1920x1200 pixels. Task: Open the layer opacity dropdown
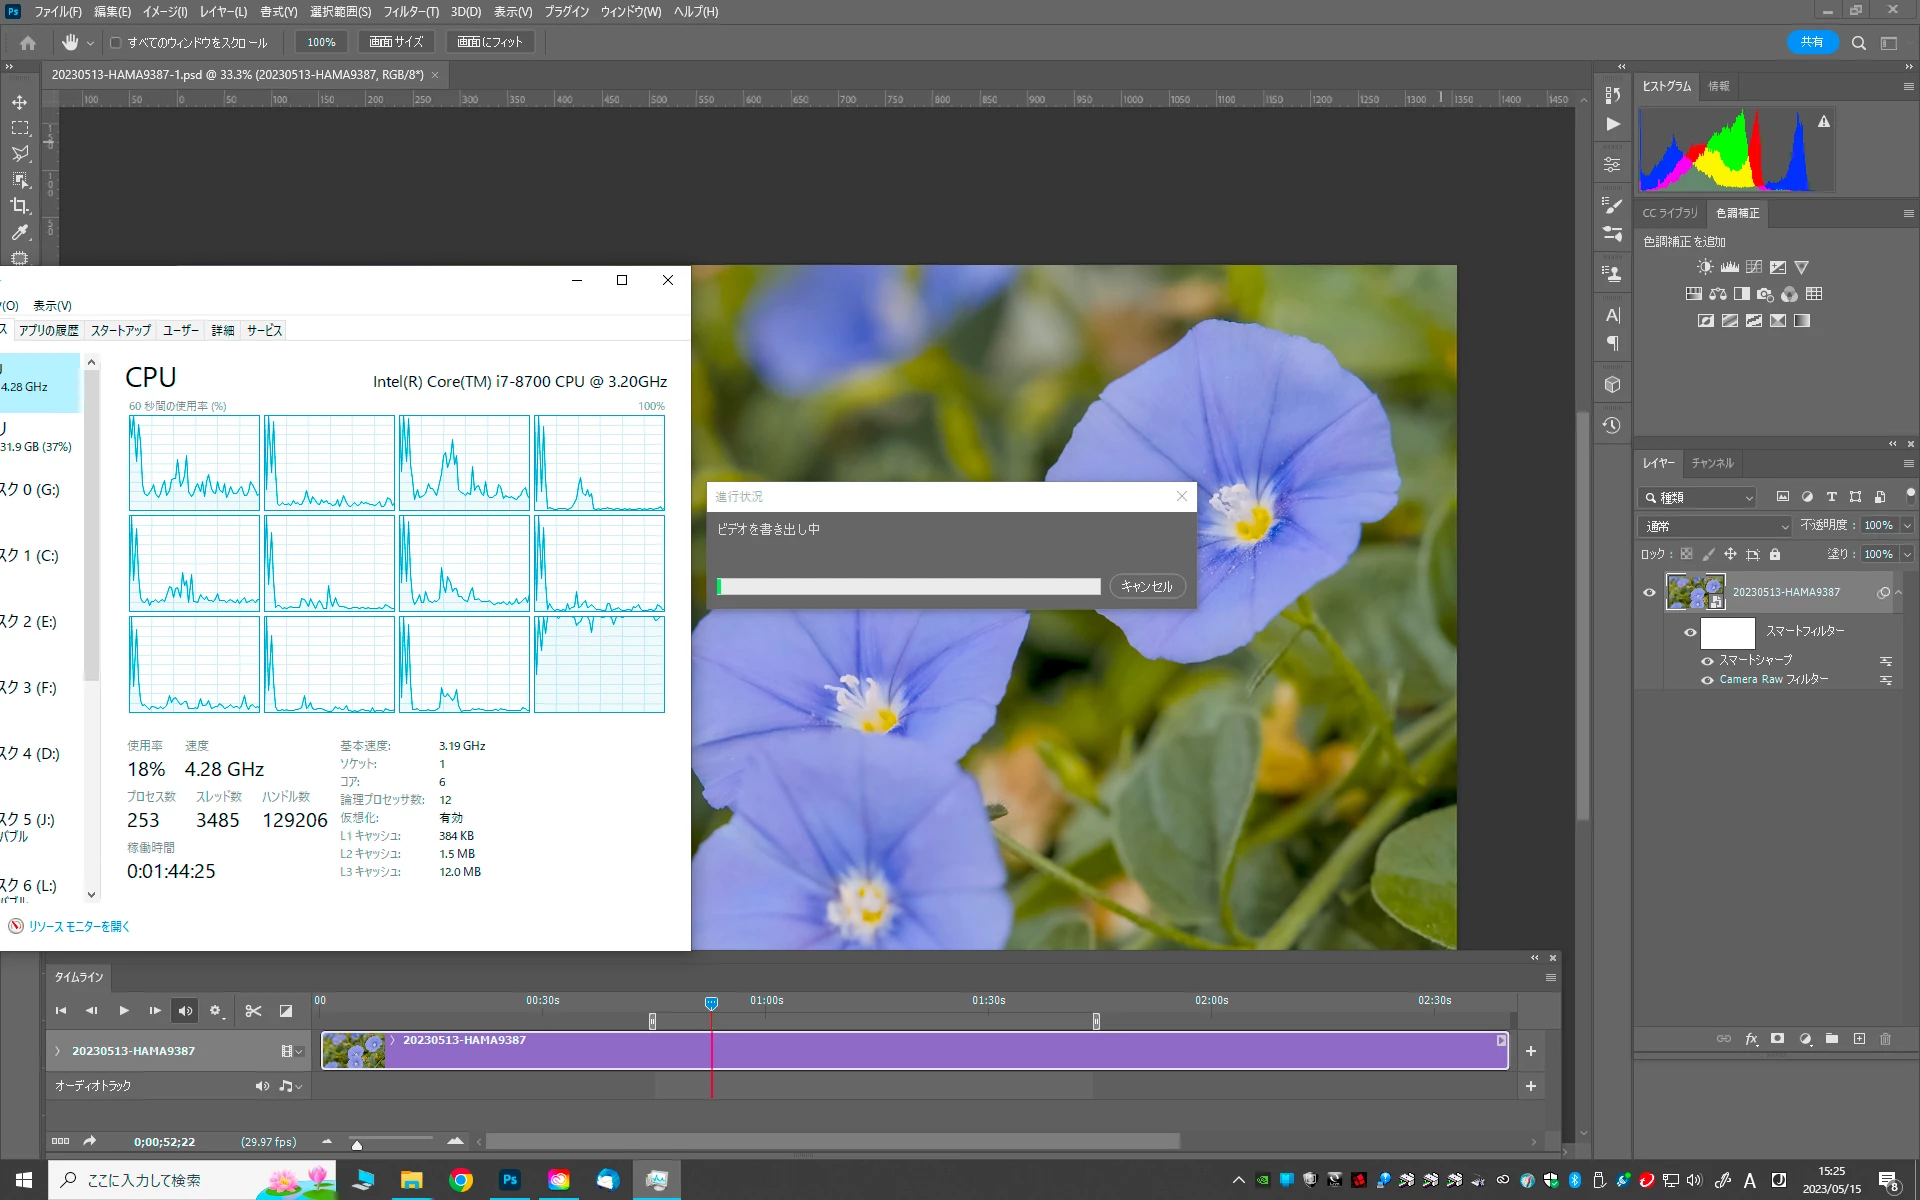[x=1907, y=526]
